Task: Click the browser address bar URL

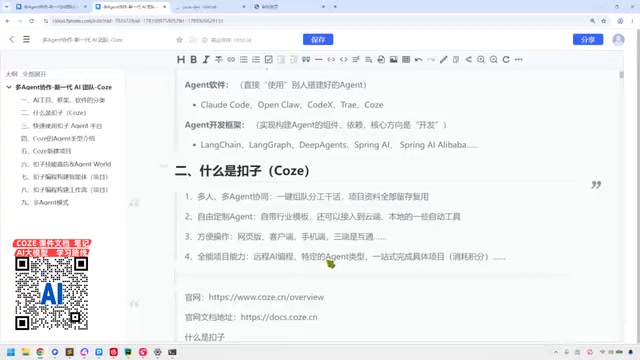Action: (x=138, y=21)
